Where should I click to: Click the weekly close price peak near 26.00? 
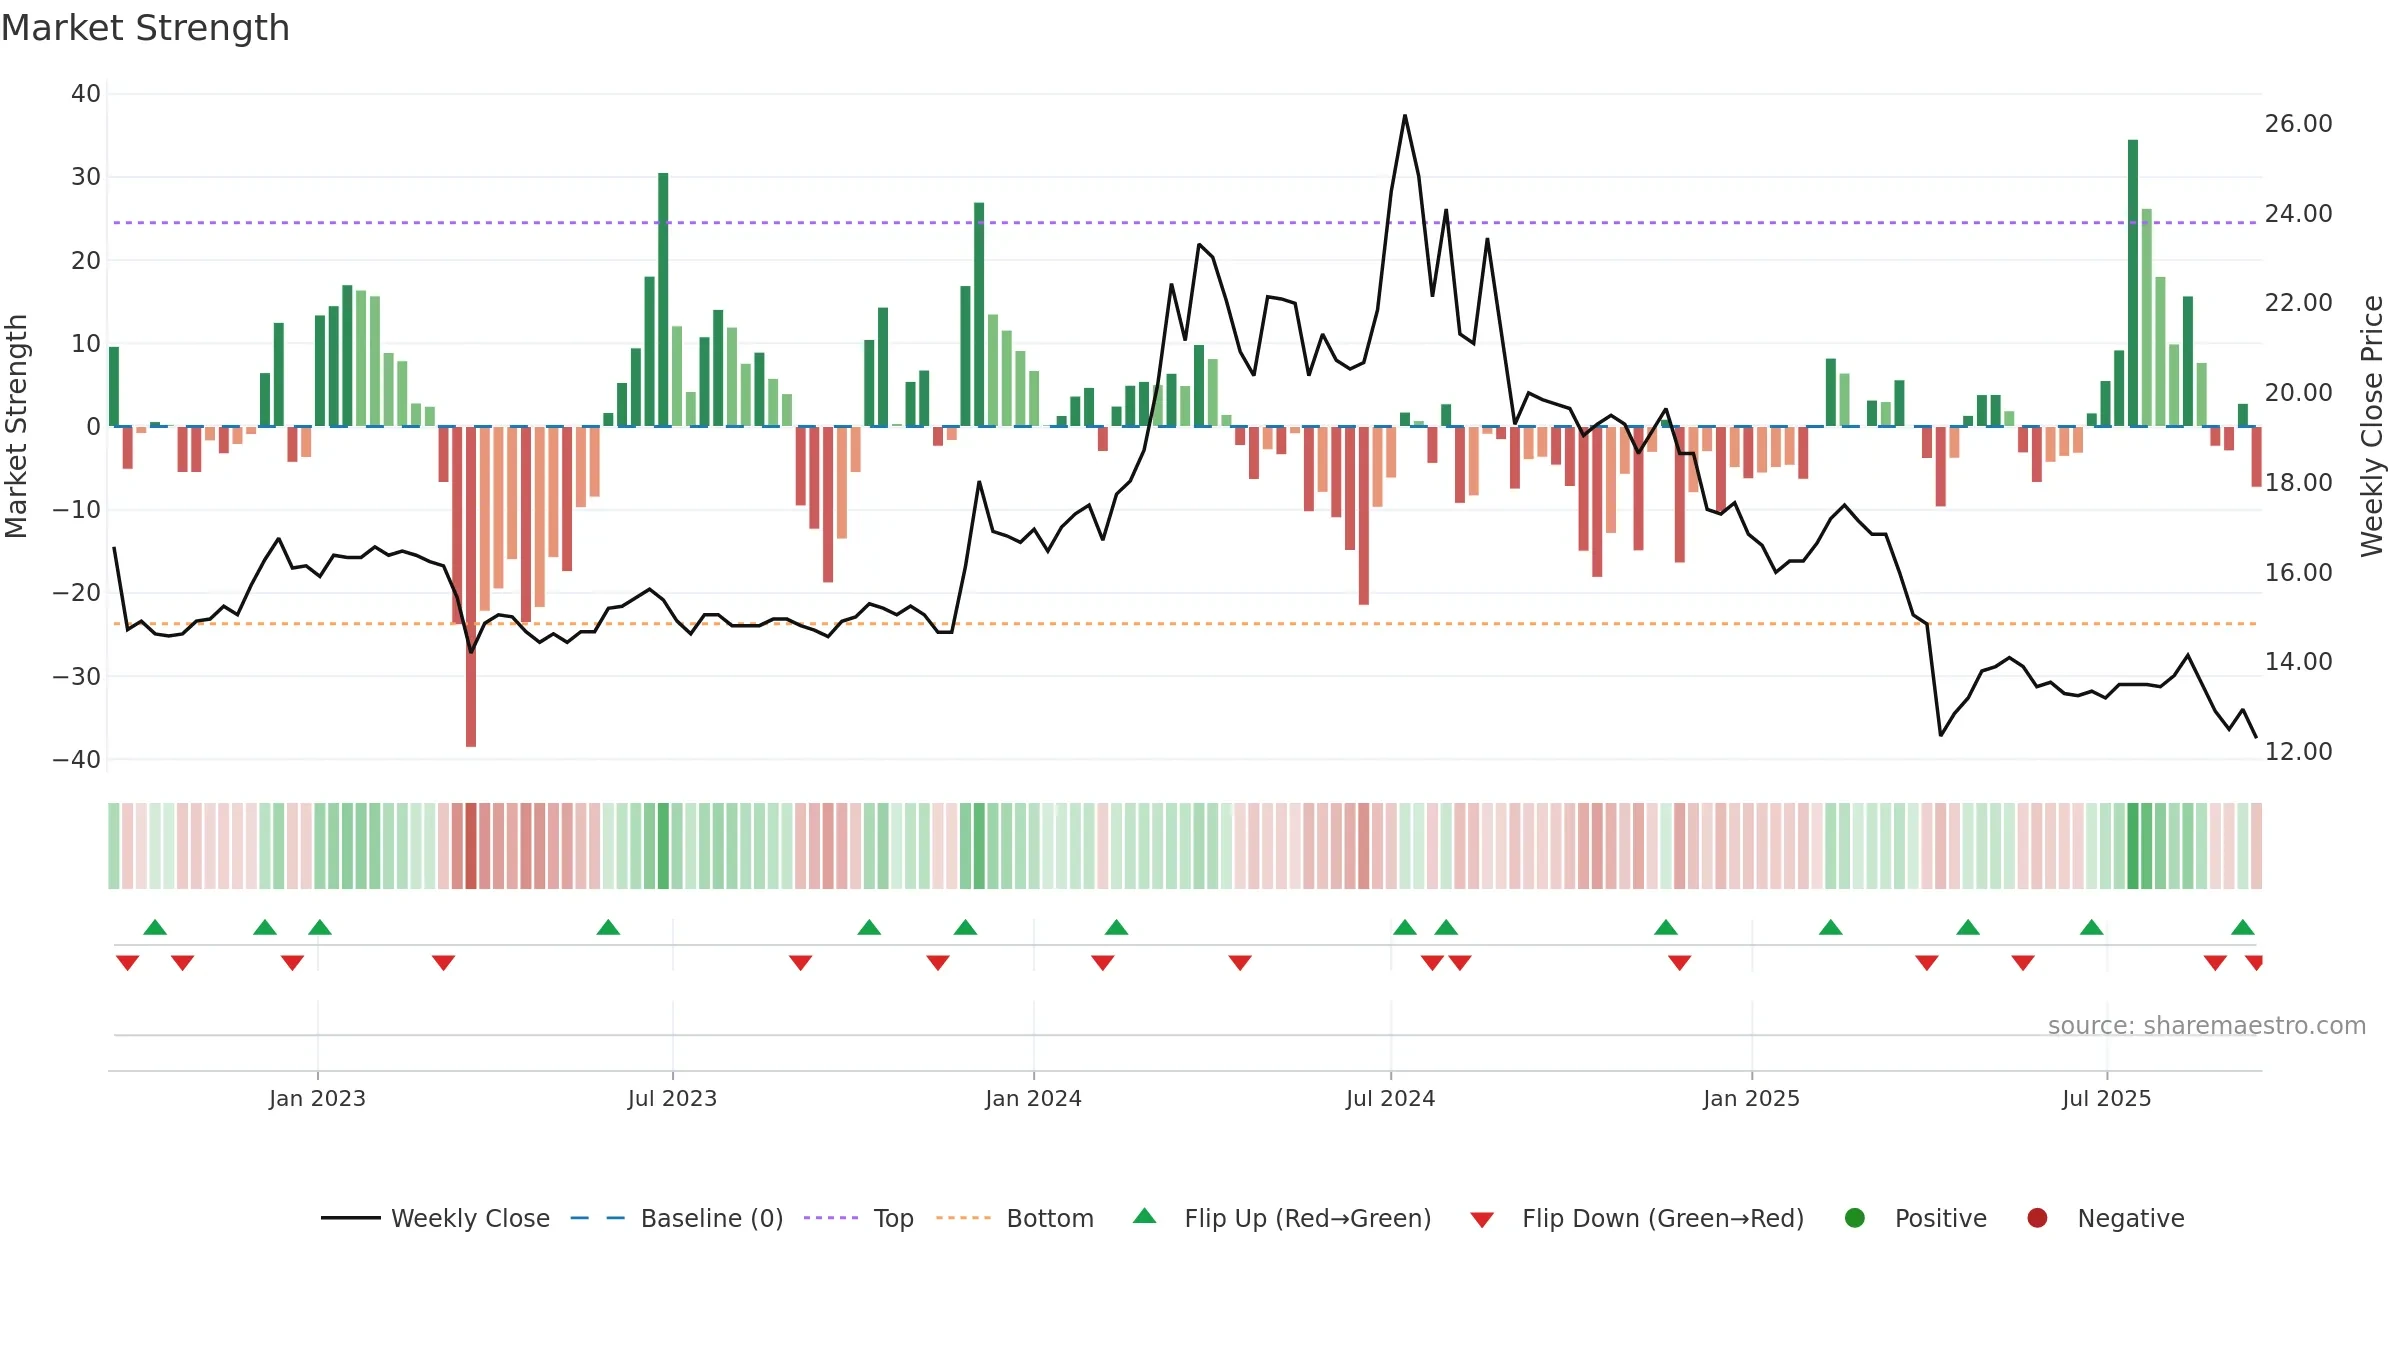(1405, 116)
